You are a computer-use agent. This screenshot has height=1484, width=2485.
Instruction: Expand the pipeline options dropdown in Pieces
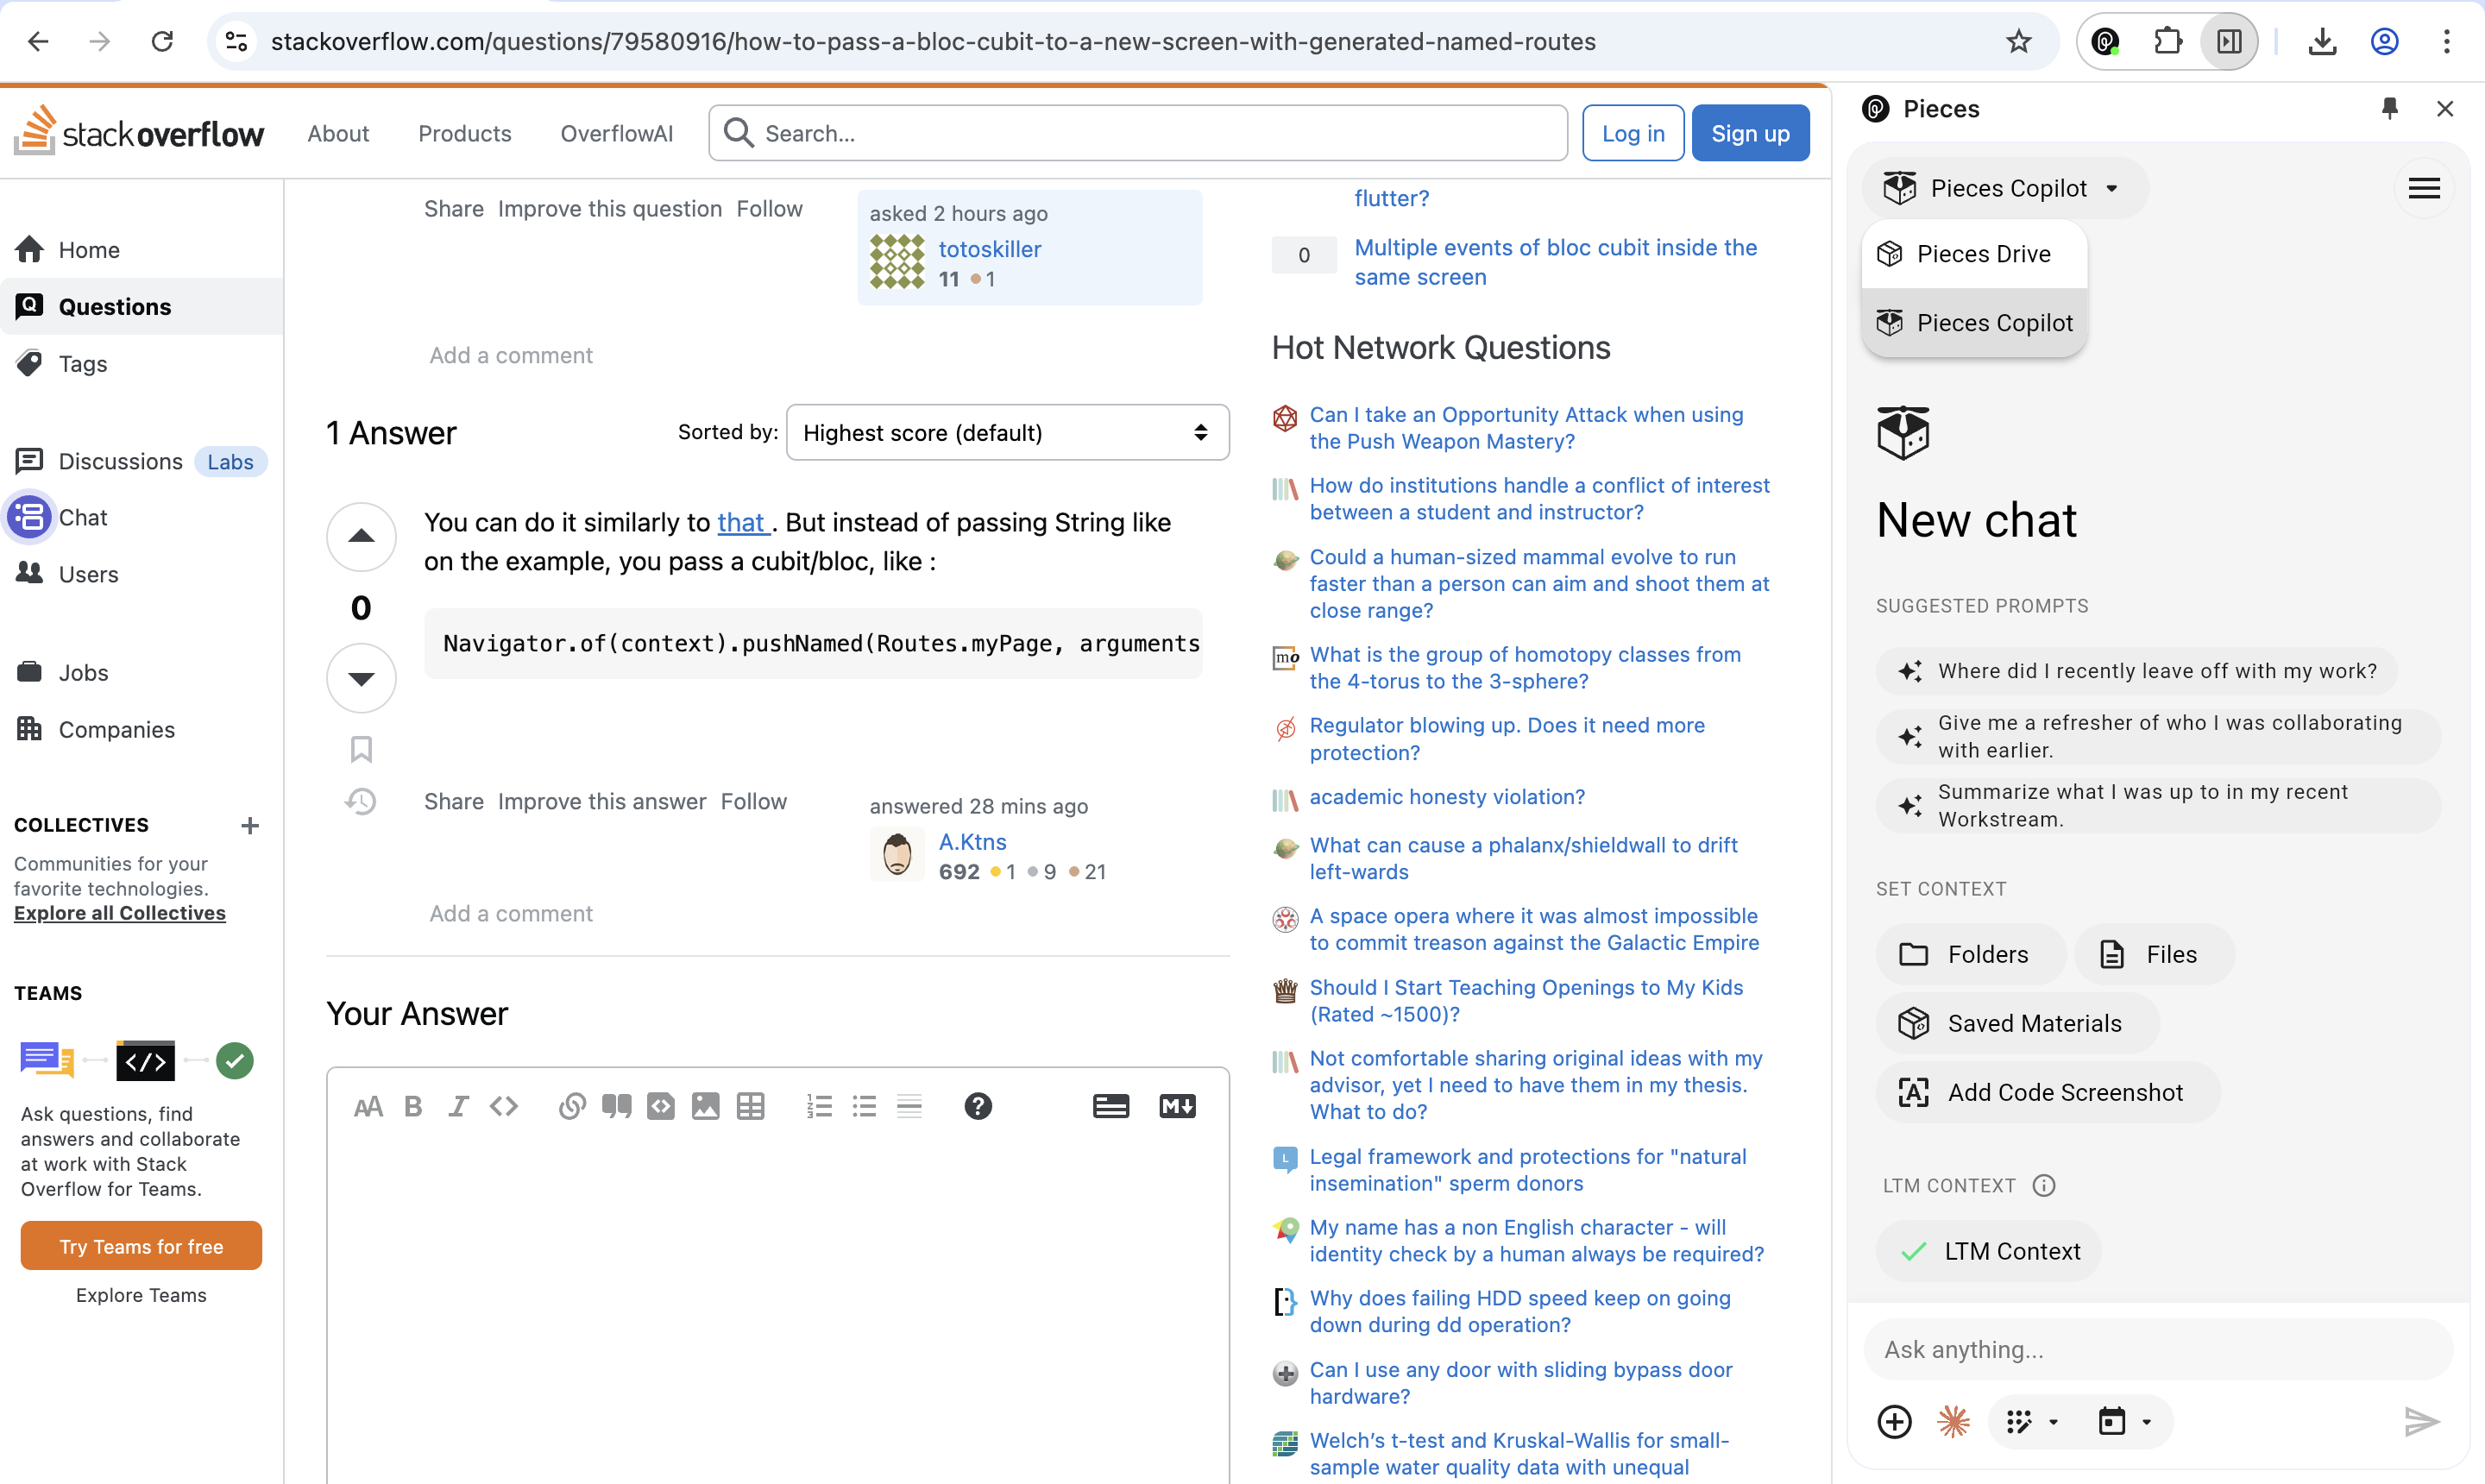2034,1422
